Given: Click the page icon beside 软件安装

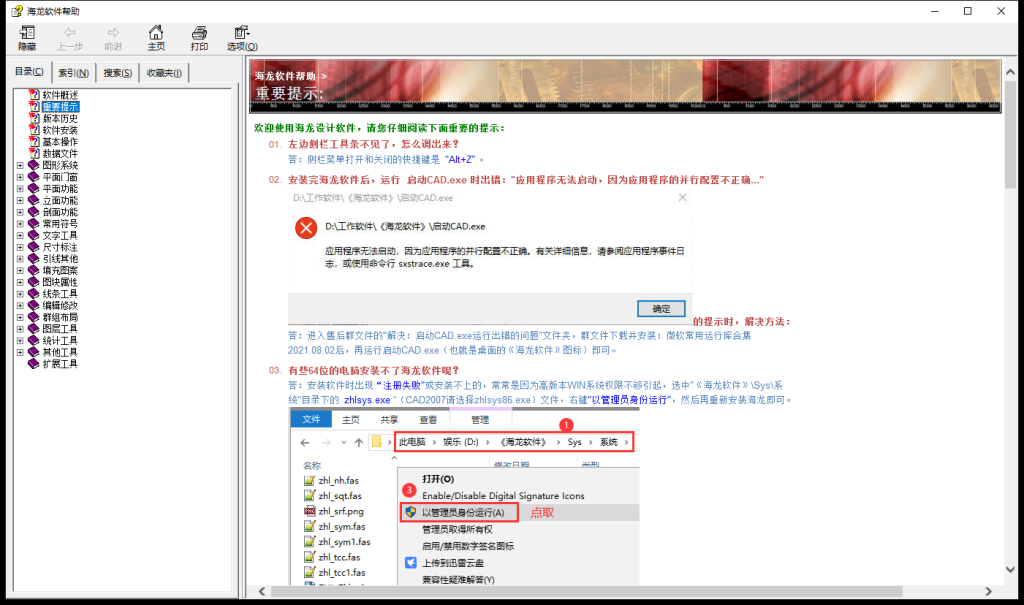Looking at the screenshot, I should (34, 130).
